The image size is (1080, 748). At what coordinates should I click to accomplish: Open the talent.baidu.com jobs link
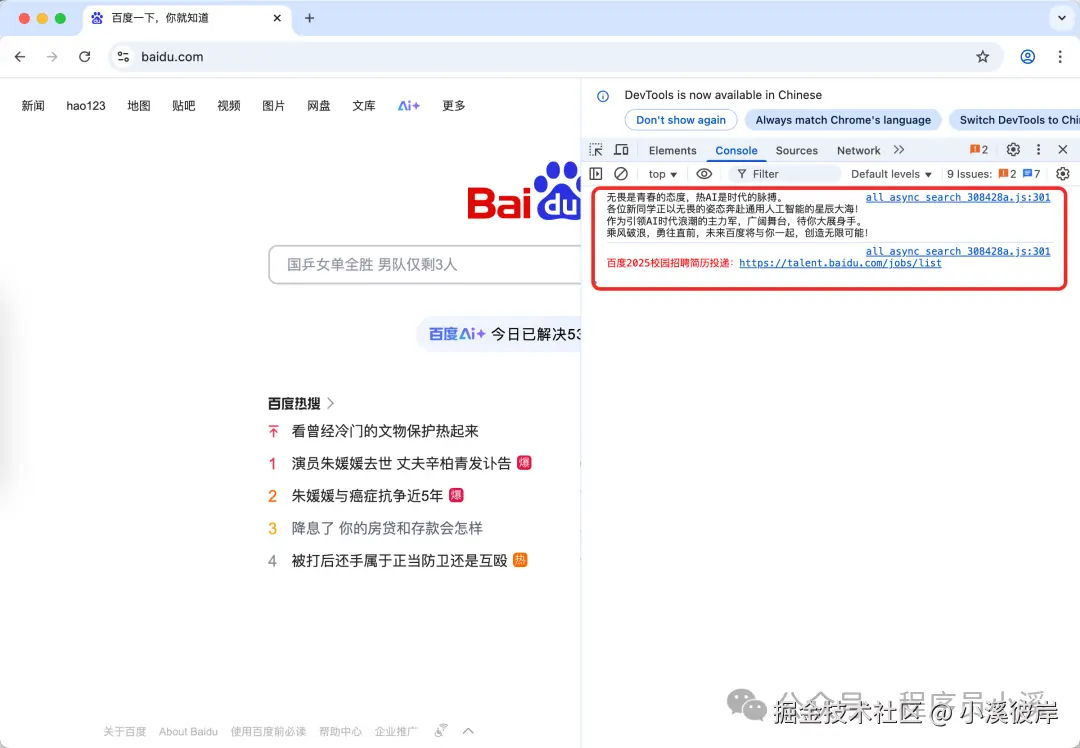pyautogui.click(x=840, y=263)
